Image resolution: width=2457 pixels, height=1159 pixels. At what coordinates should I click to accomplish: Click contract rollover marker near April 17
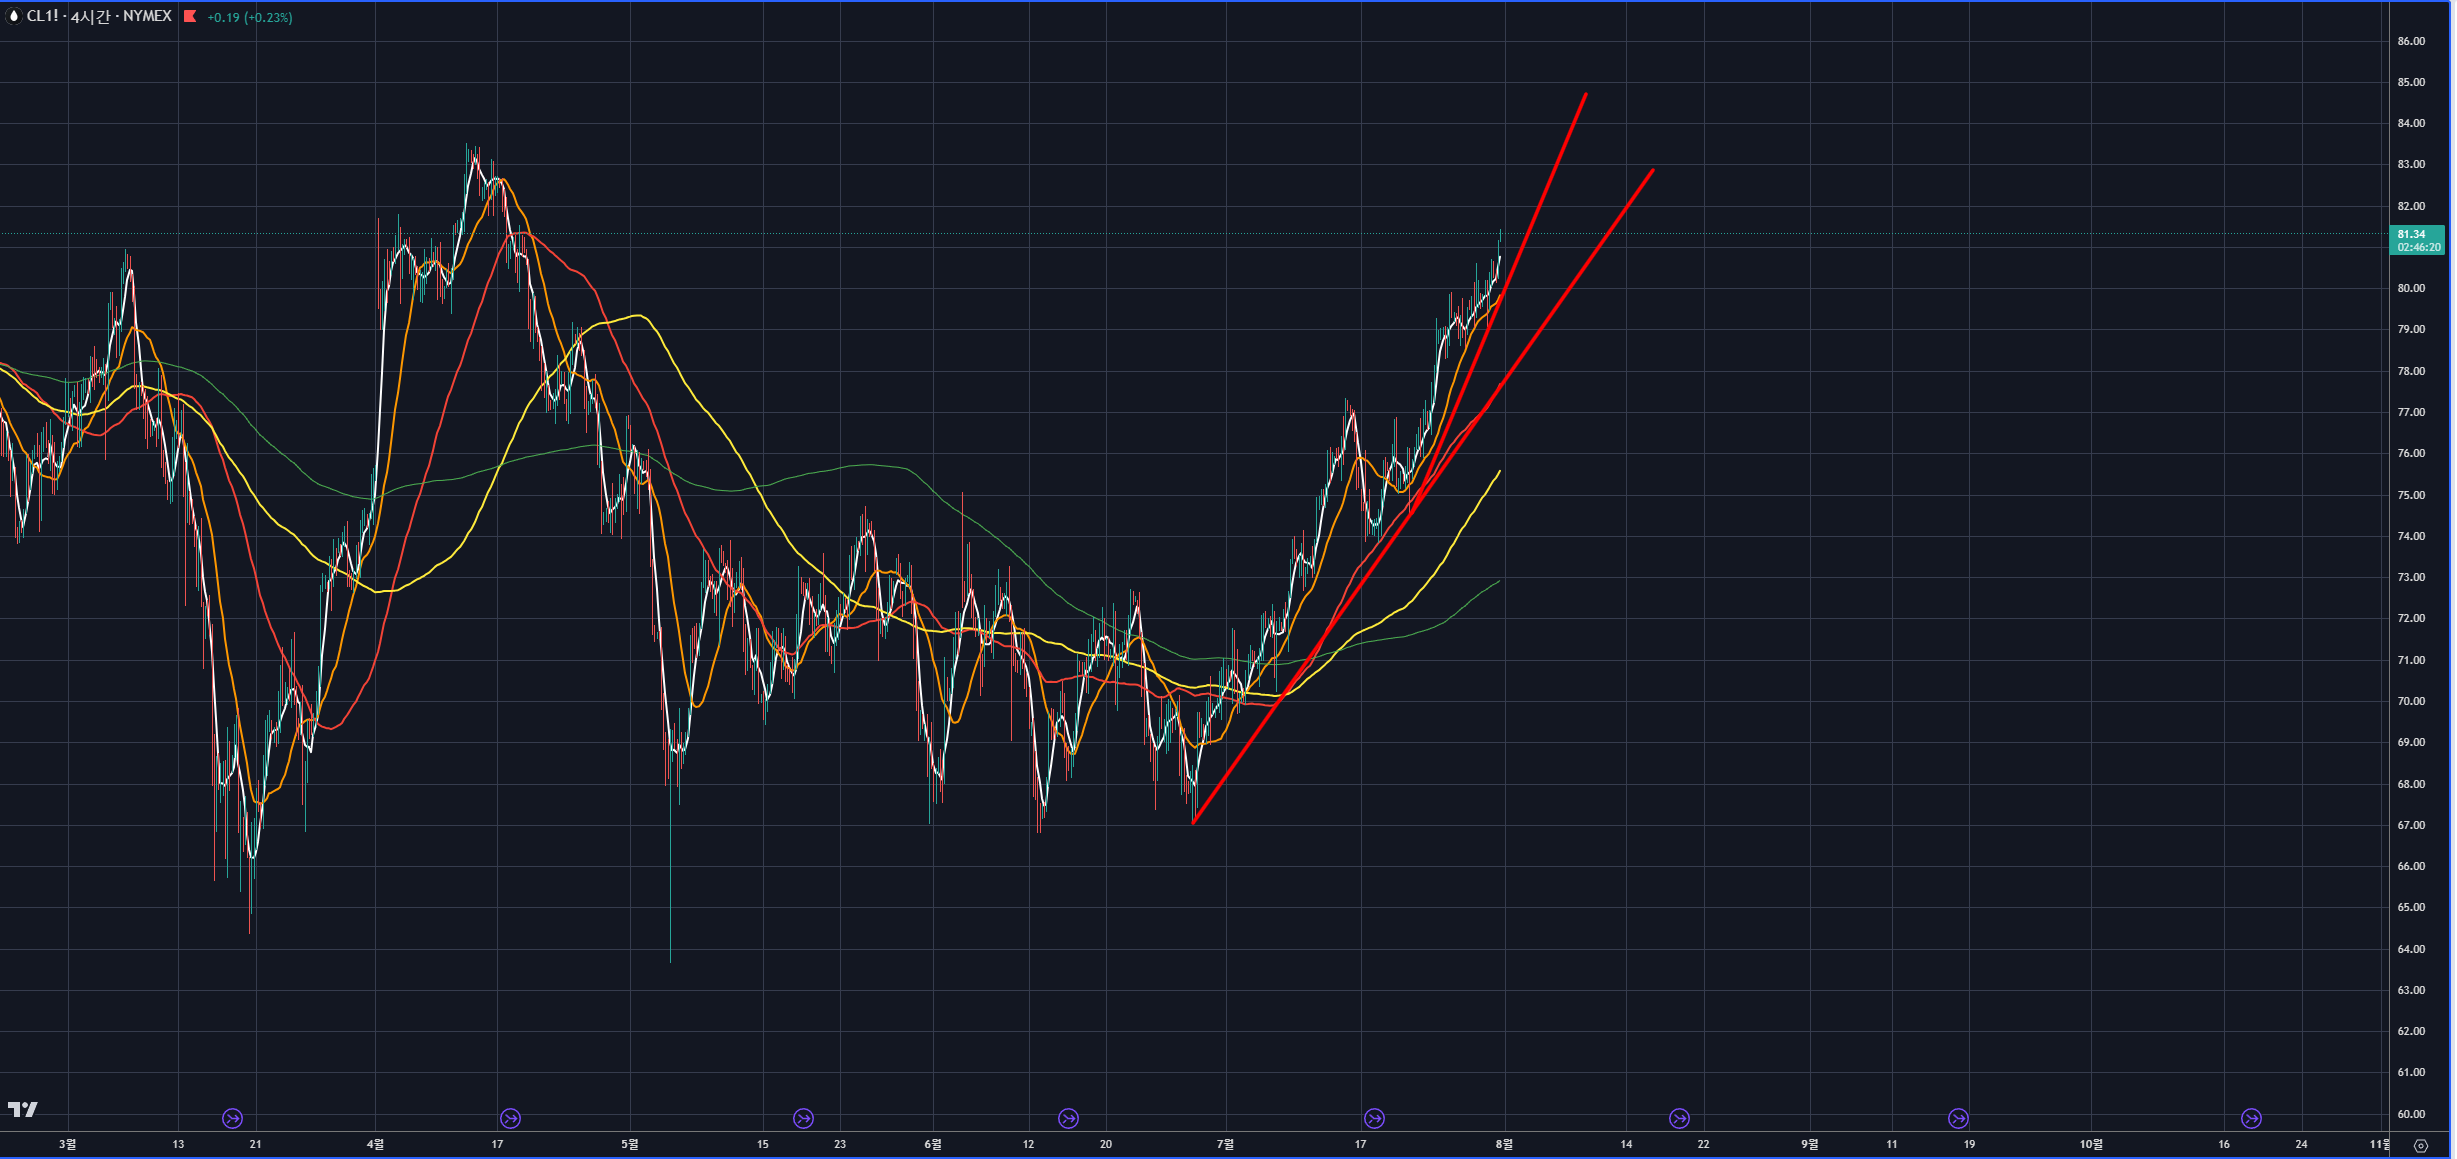[510, 1118]
